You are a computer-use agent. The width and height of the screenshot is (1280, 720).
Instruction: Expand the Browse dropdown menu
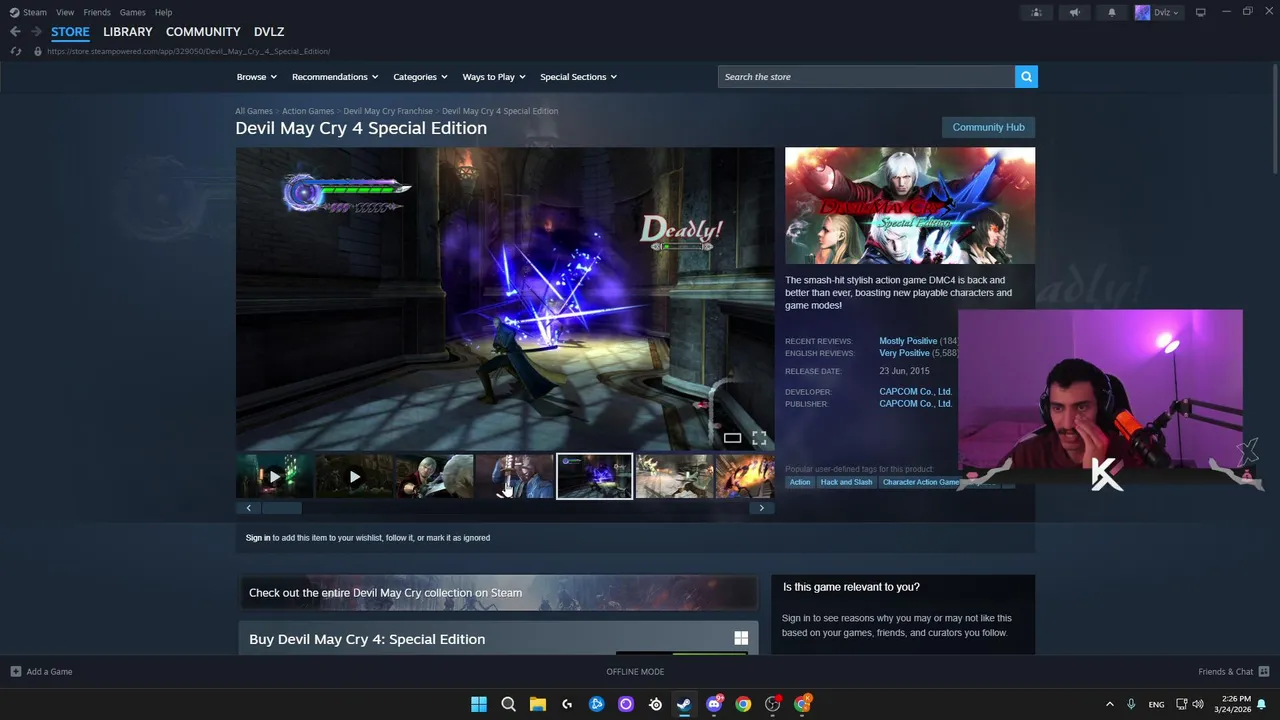click(257, 77)
